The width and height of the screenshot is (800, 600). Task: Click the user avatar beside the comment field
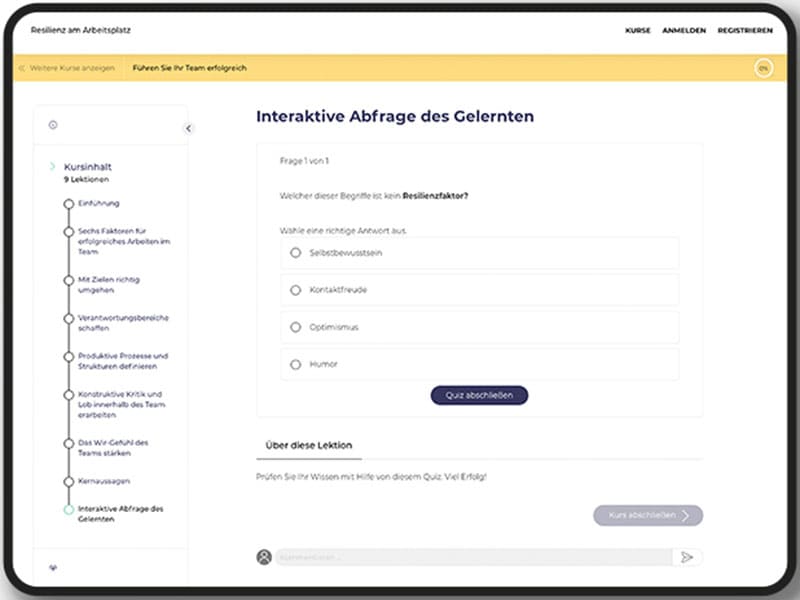tap(264, 557)
